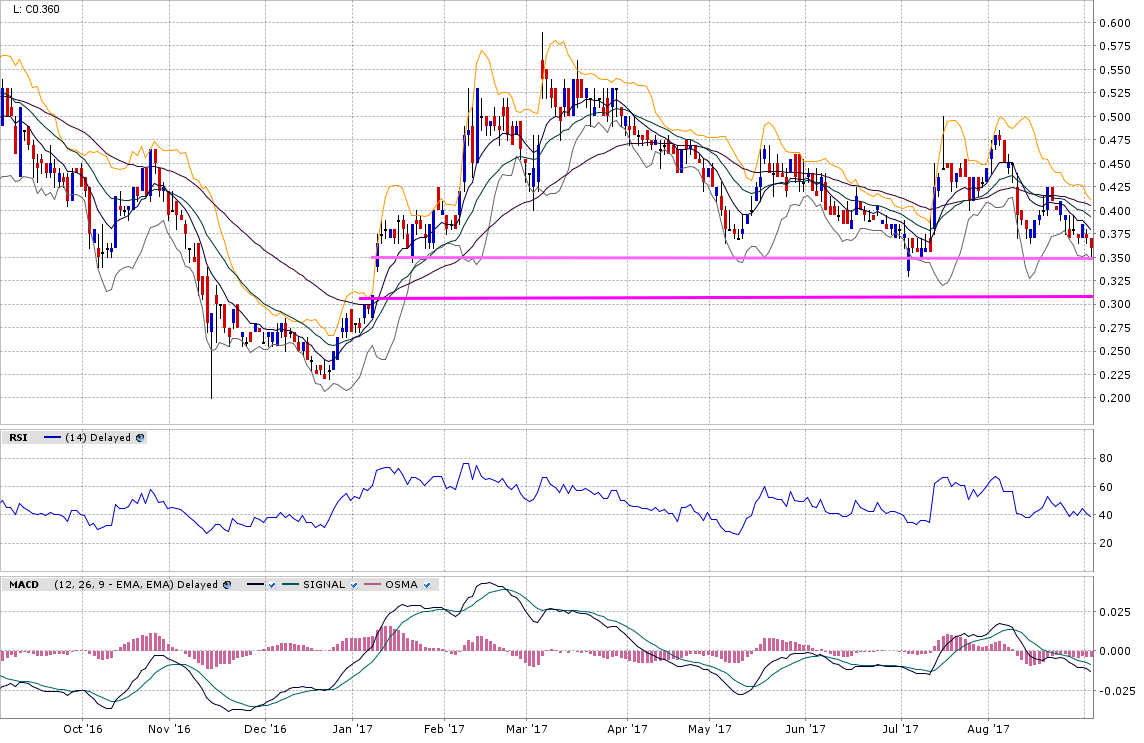The height and width of the screenshot is (743, 1144).
Task: Click the teal SIGNAL line legend swatch
Action: click(290, 584)
